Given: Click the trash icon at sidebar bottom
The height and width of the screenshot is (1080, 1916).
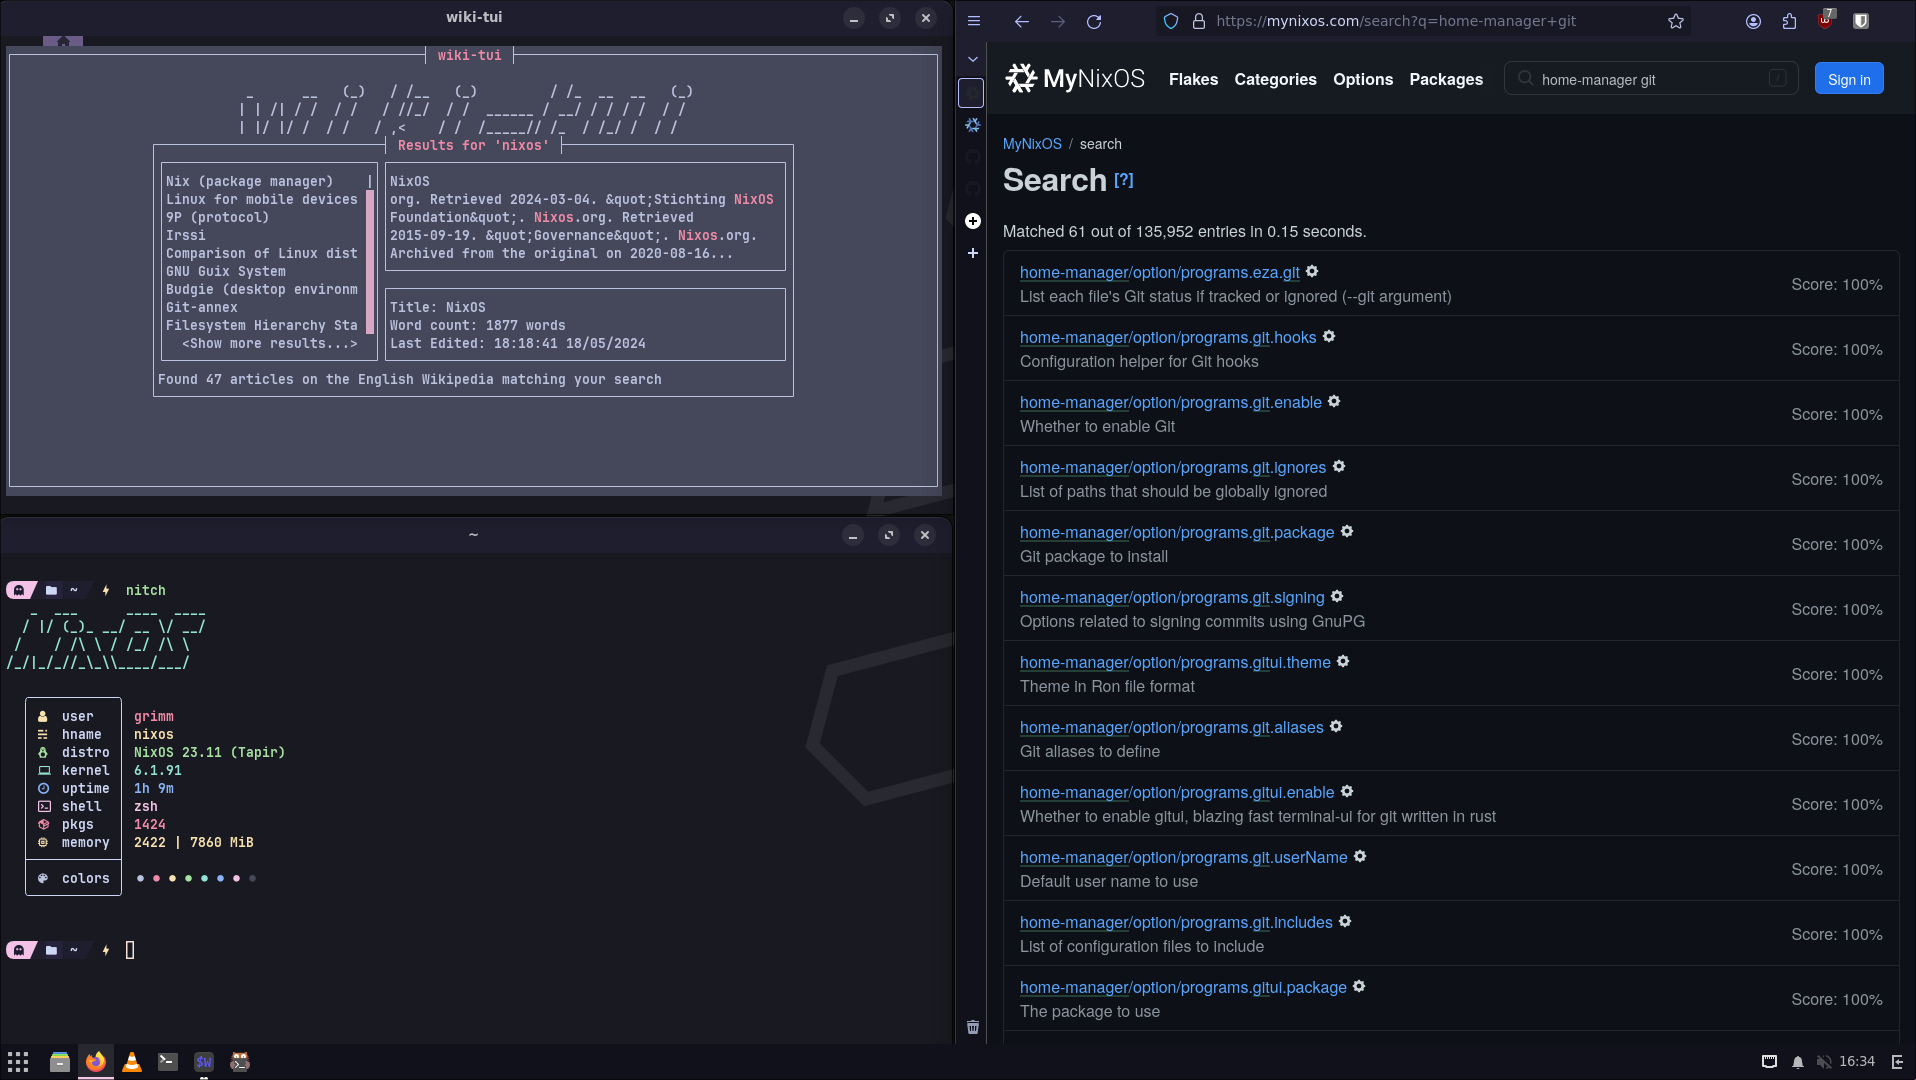Looking at the screenshot, I should [x=973, y=1027].
